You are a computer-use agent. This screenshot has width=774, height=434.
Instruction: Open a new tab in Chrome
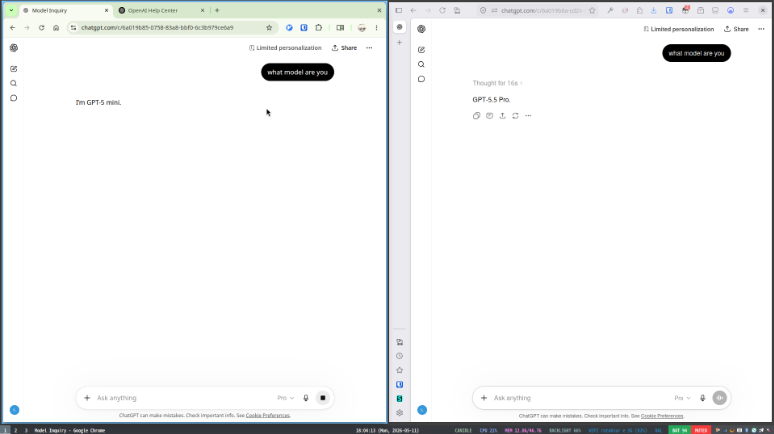217,10
